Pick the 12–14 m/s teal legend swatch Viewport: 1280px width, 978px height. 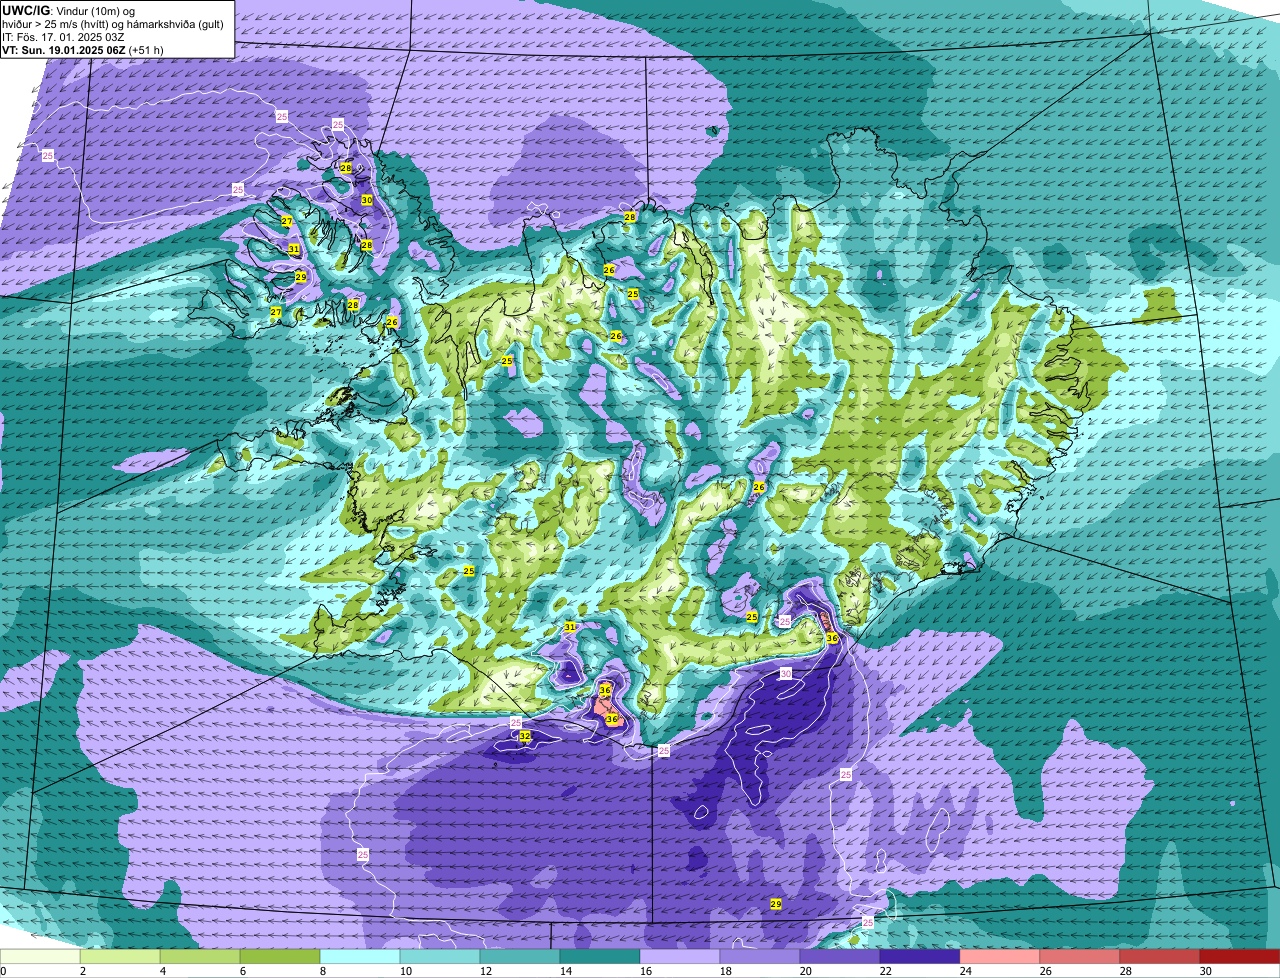[x=520, y=957]
